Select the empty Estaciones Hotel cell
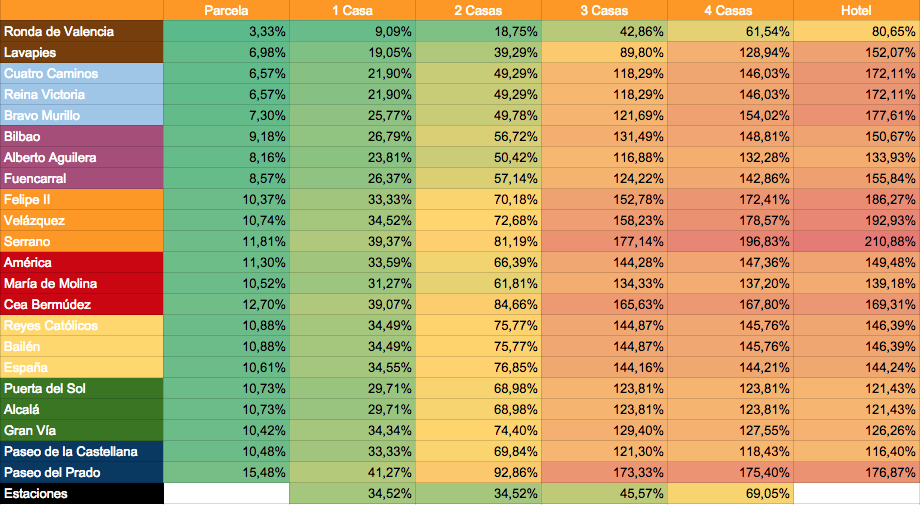The width and height of the screenshot is (920, 505). click(857, 493)
